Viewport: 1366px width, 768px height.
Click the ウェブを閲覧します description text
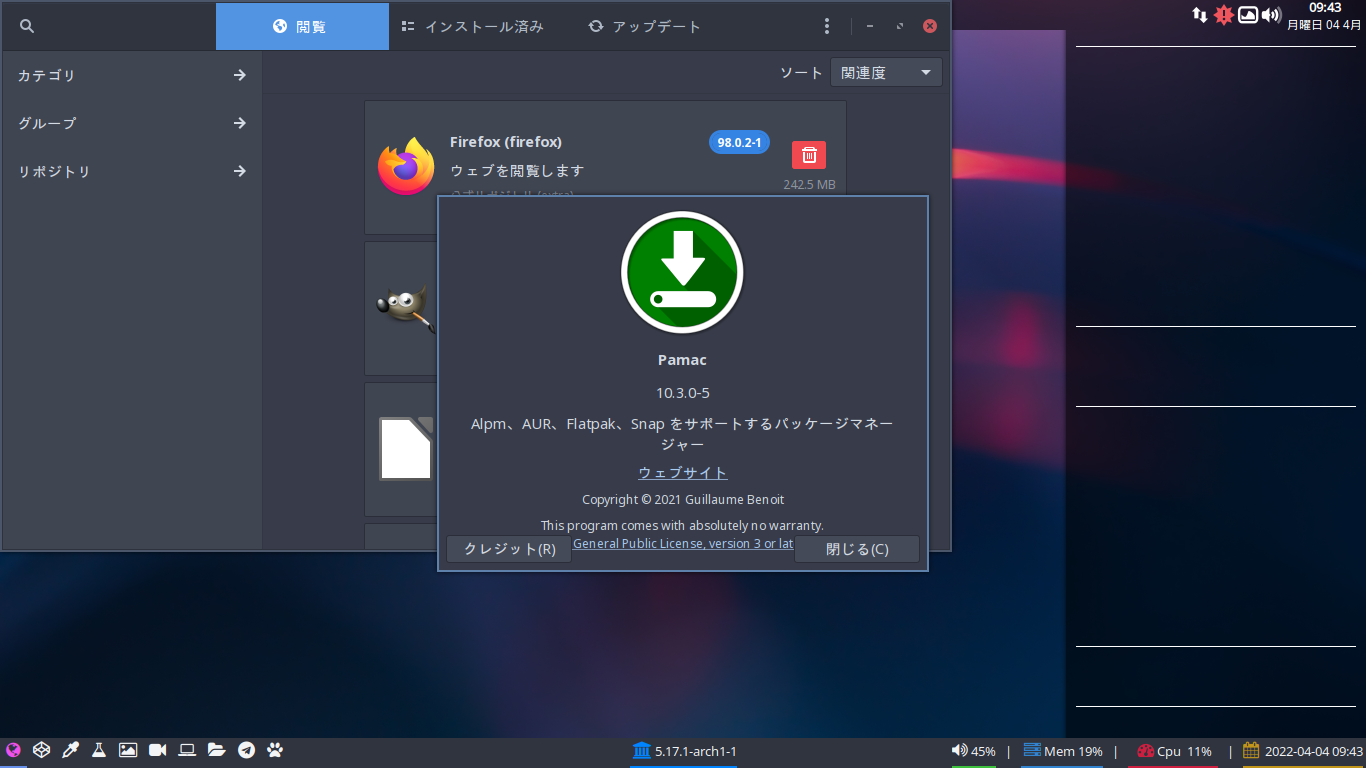tap(517, 171)
